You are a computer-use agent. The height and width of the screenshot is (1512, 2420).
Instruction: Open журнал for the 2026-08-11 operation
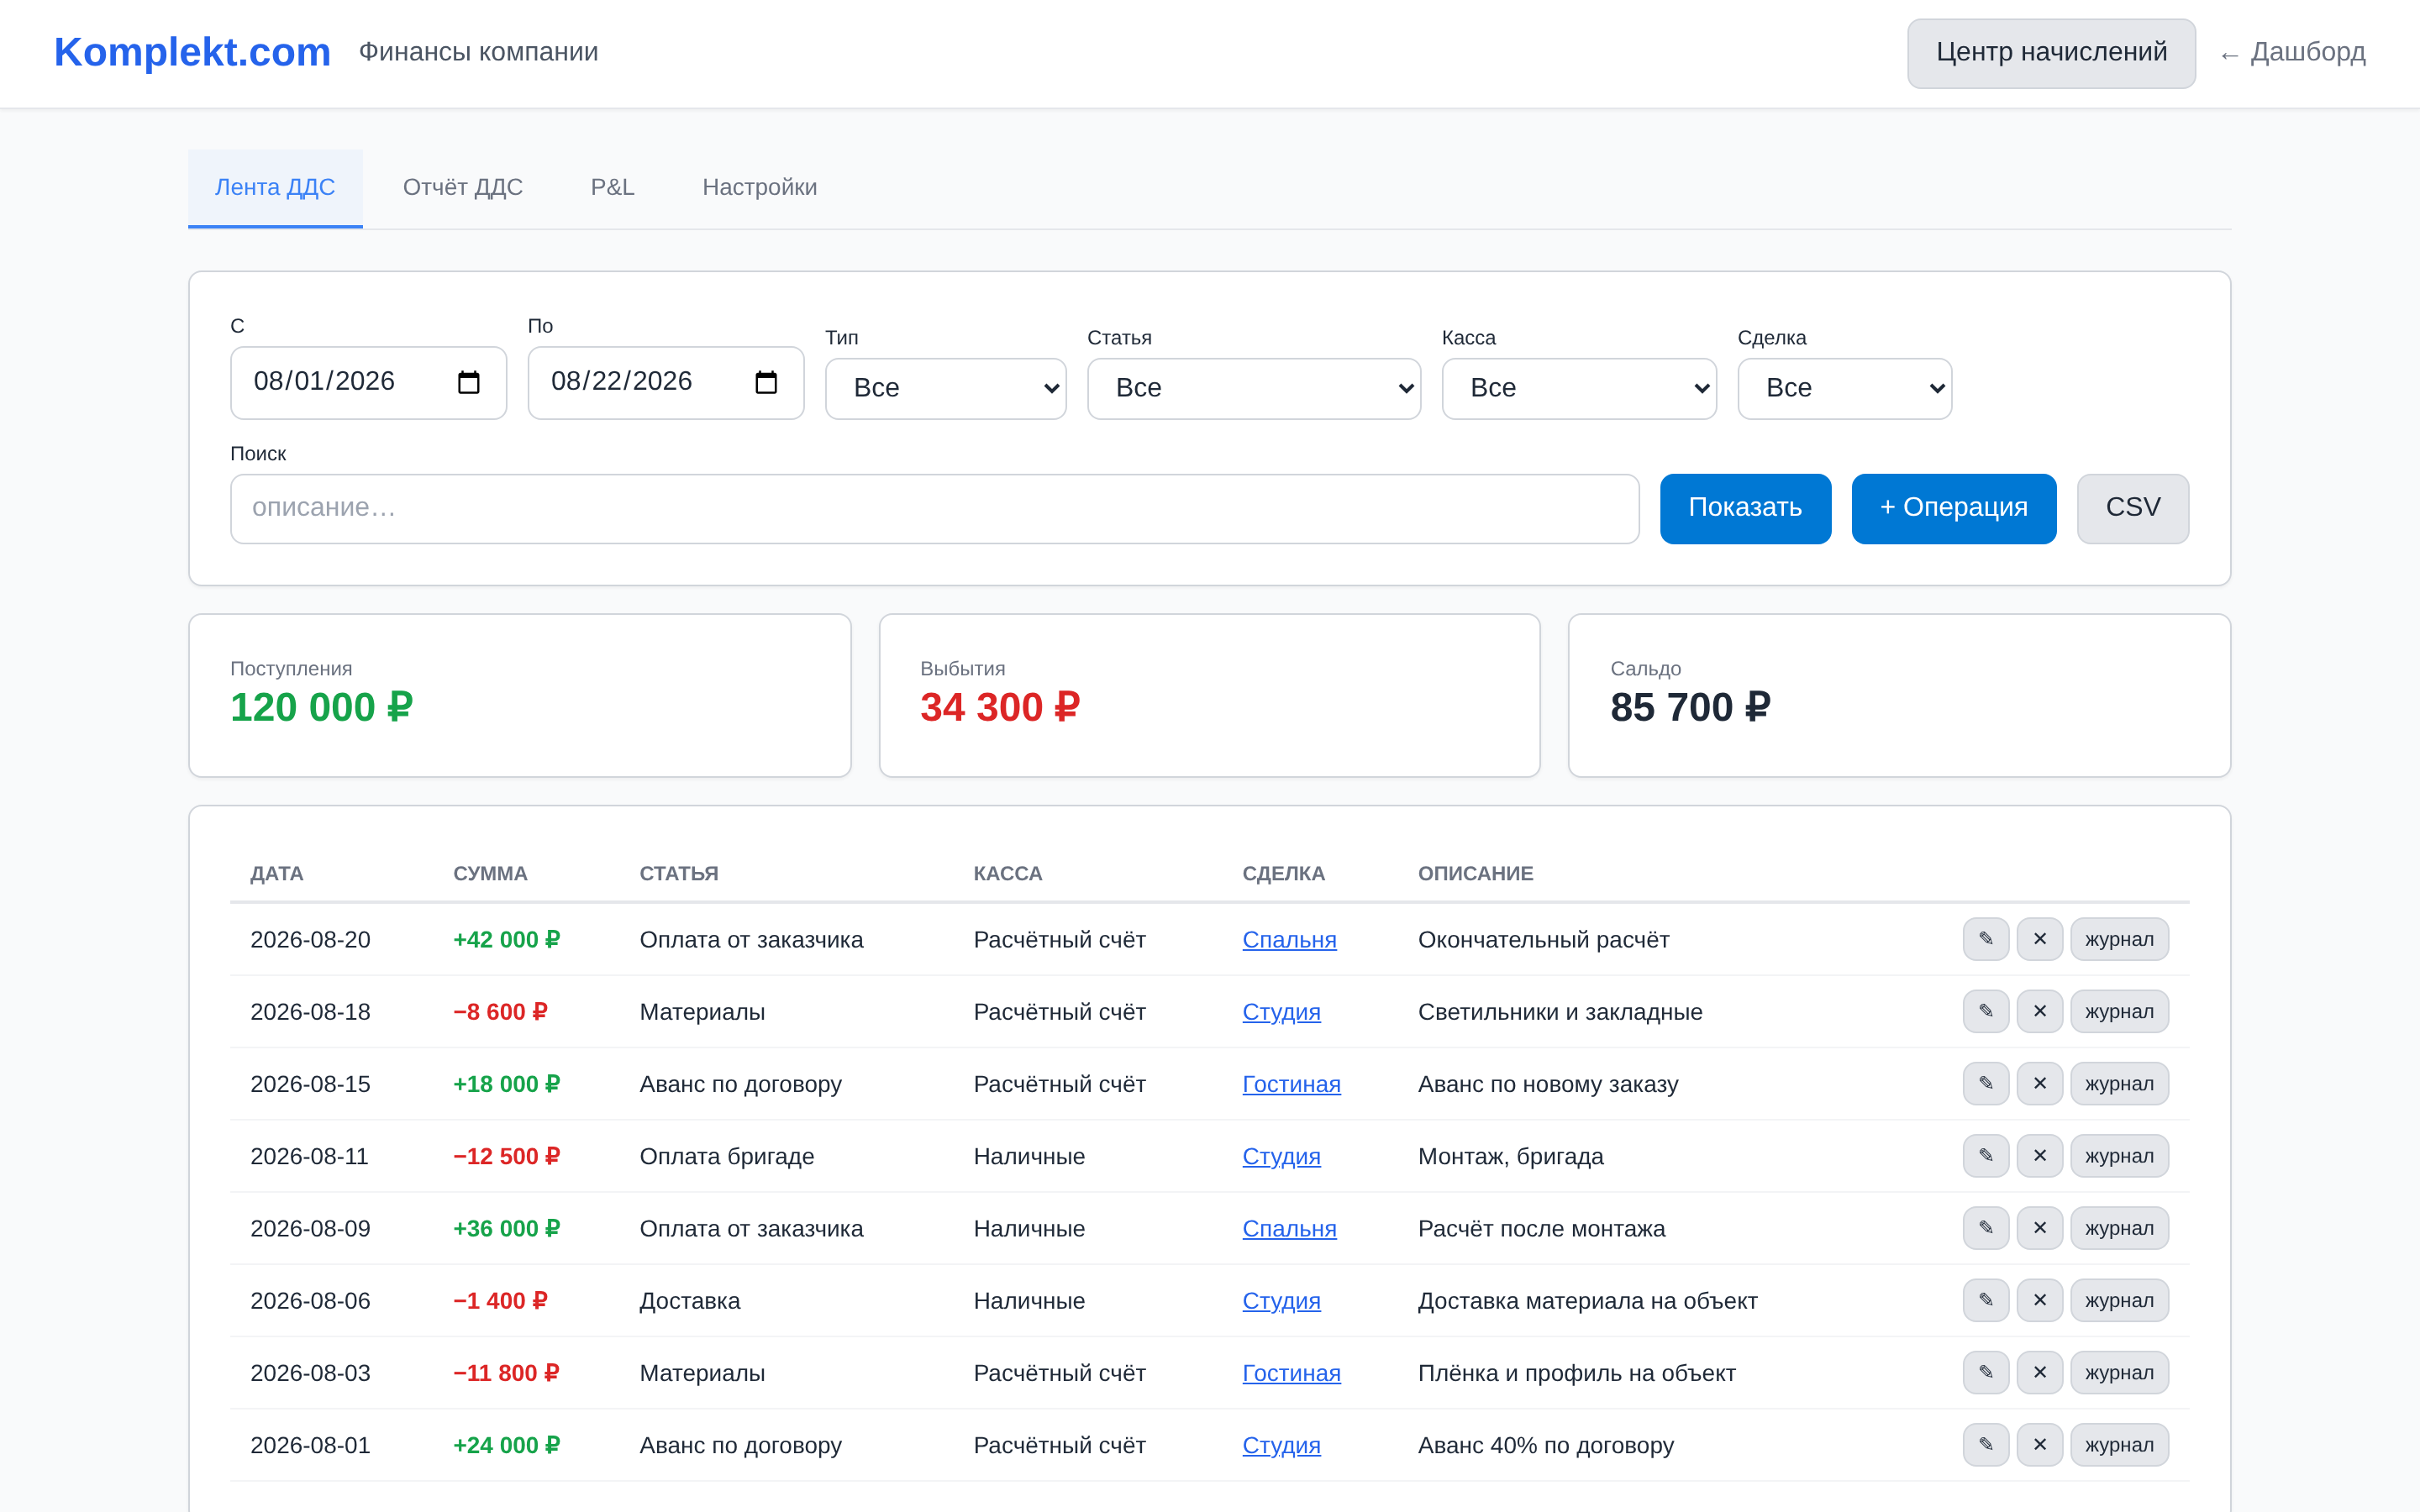click(x=2119, y=1156)
